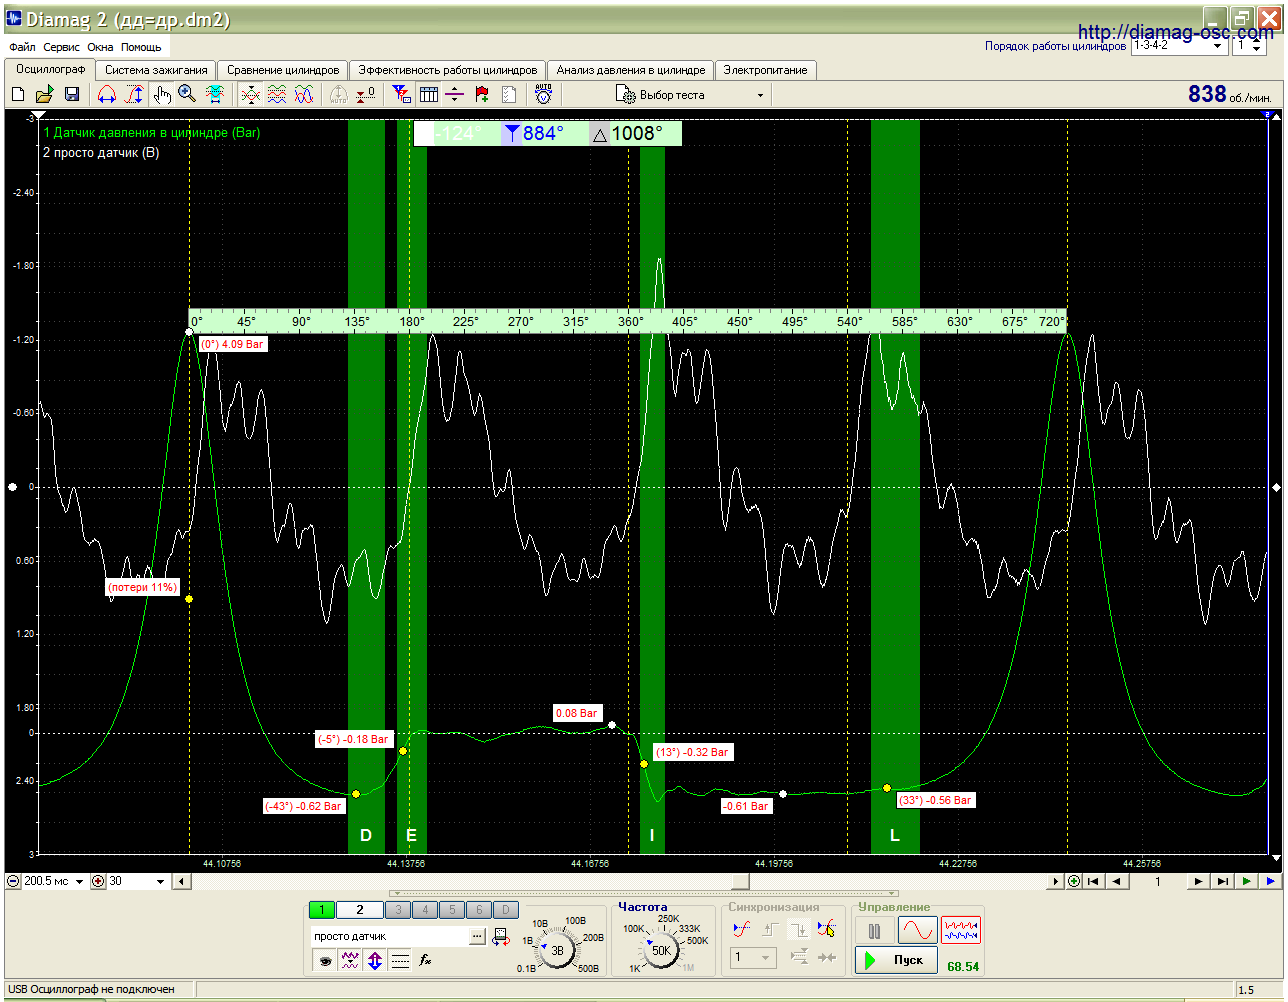The width and height of the screenshot is (1288, 1002).
Task: Enable the sine wave single display mode
Action: tap(918, 930)
